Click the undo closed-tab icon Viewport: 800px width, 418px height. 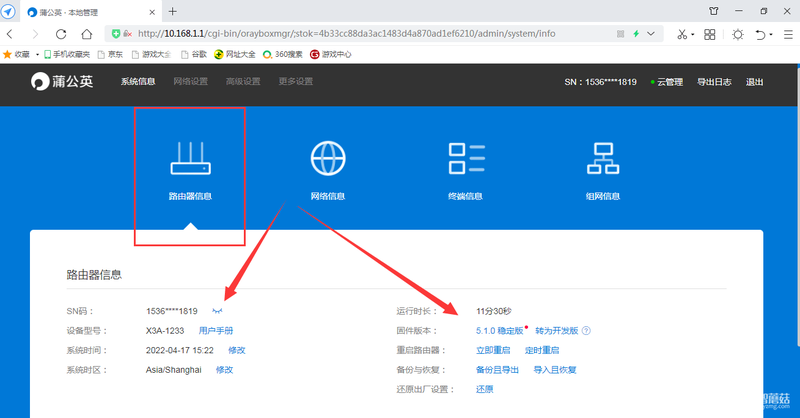761,34
